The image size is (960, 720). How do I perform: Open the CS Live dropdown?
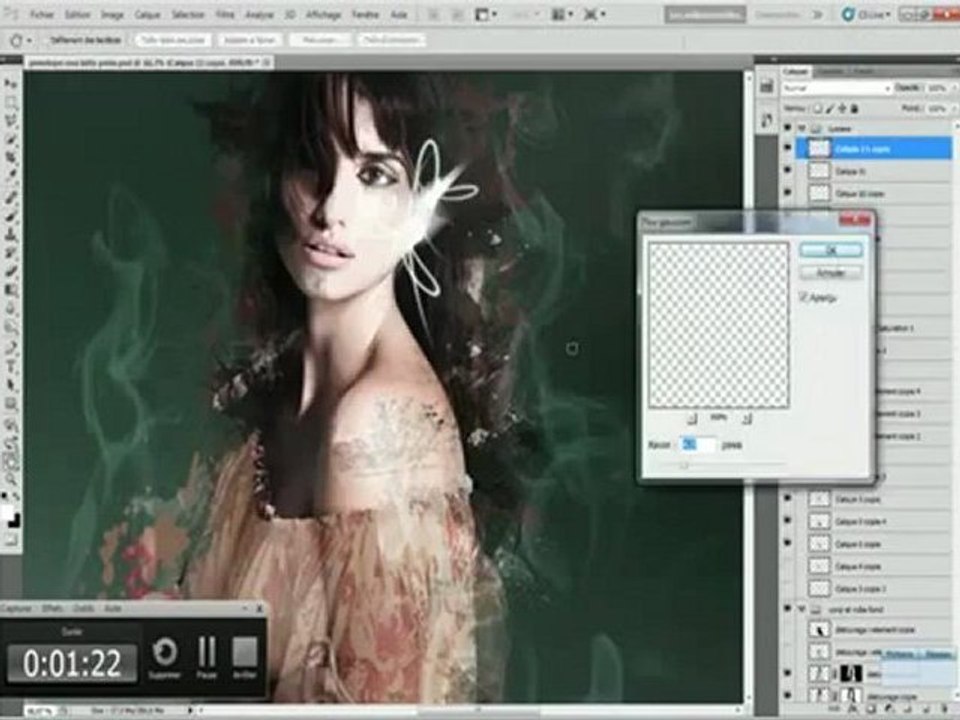866,14
